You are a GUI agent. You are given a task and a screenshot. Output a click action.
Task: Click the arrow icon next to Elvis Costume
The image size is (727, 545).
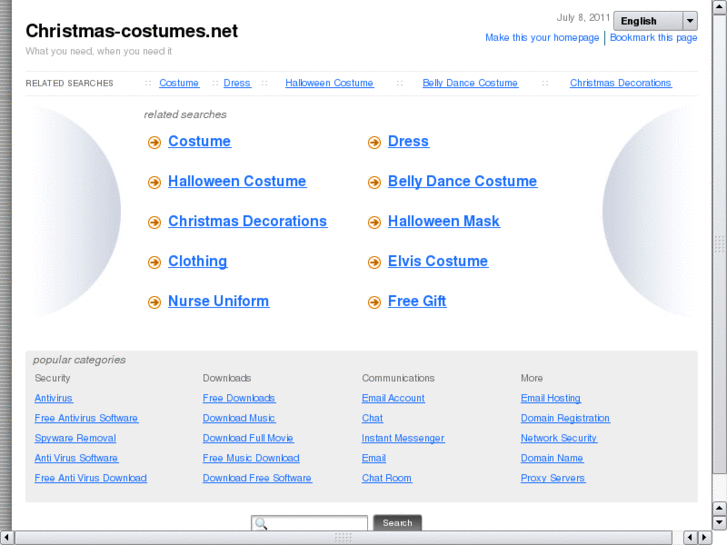[x=374, y=262]
